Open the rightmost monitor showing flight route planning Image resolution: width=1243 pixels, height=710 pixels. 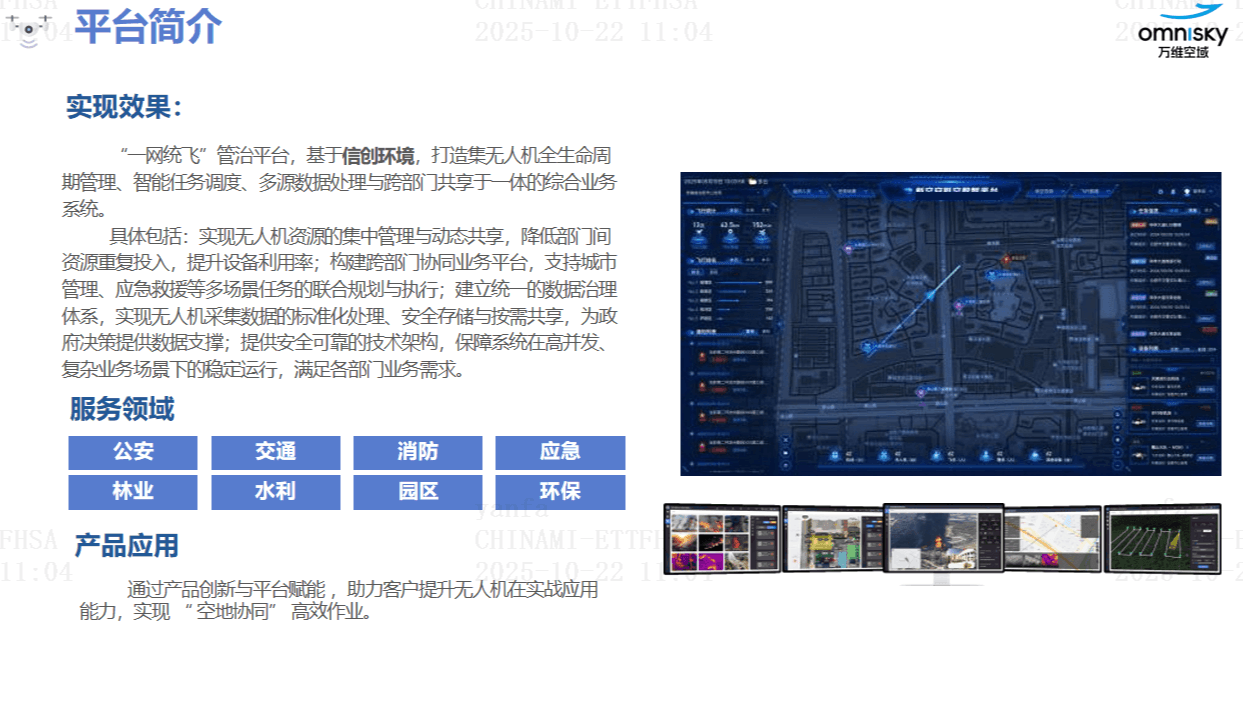point(1162,537)
